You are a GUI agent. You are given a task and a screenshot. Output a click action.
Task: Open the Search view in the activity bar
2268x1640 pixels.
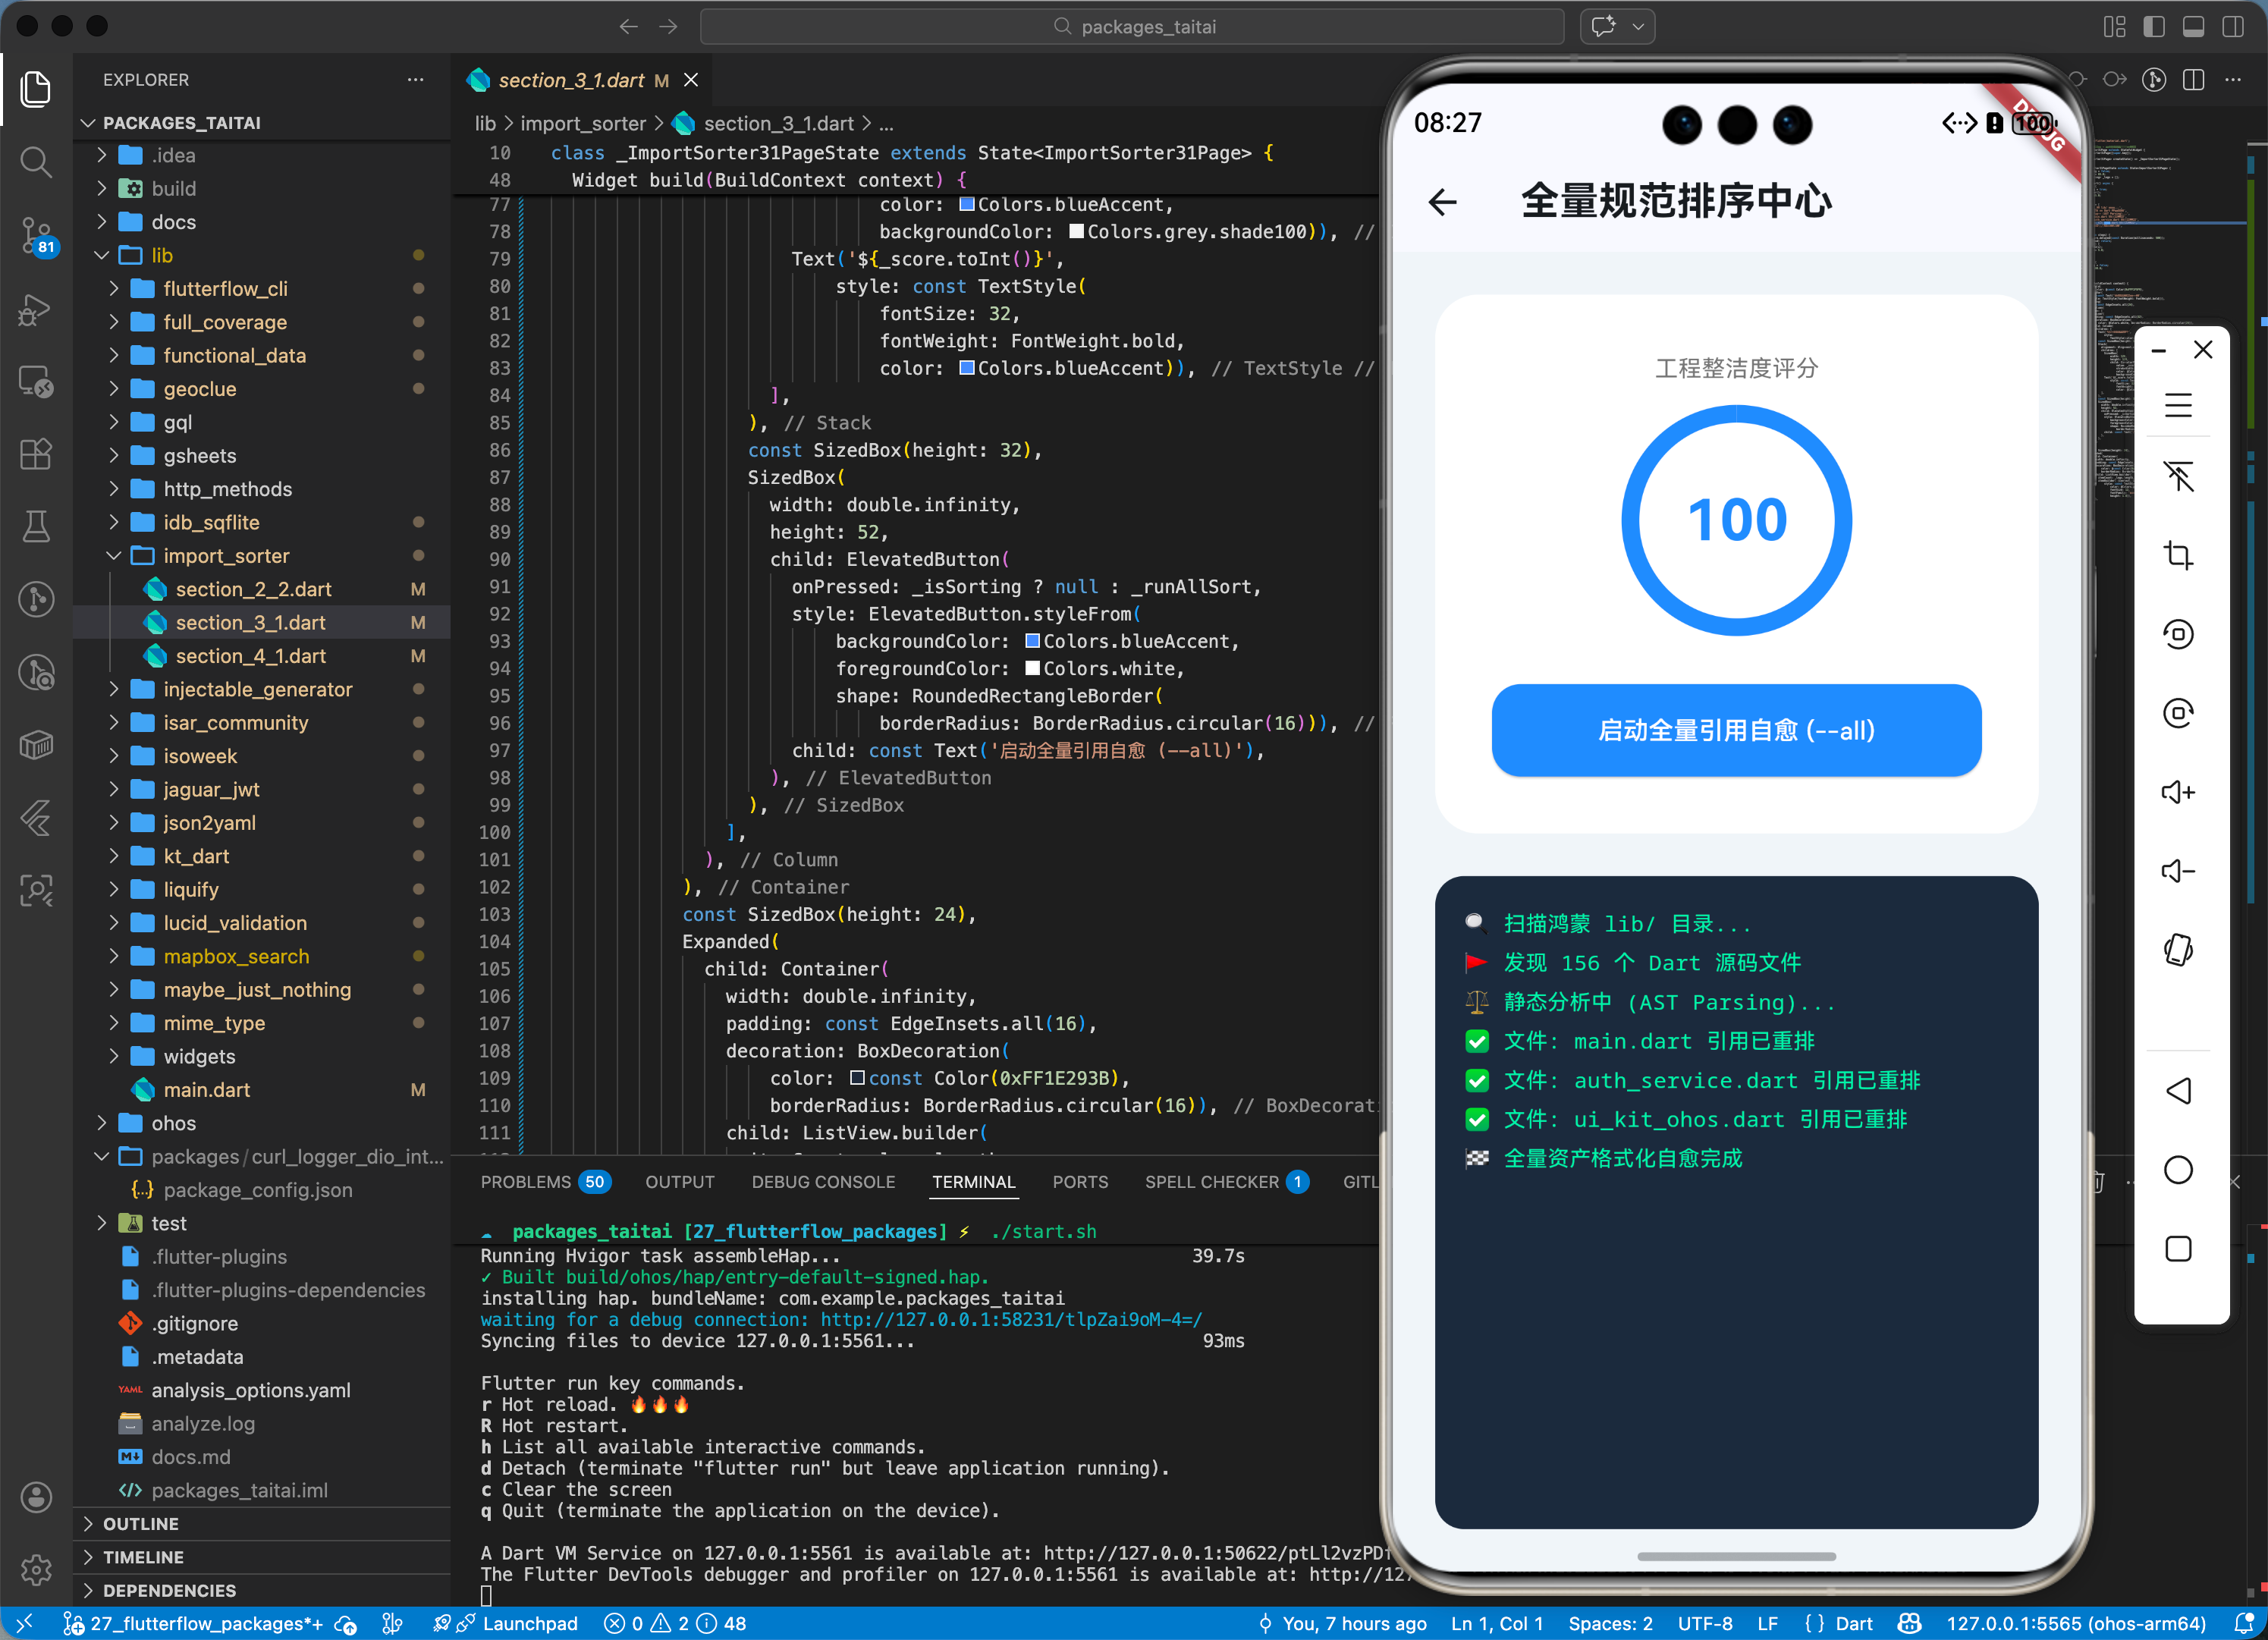[x=36, y=162]
